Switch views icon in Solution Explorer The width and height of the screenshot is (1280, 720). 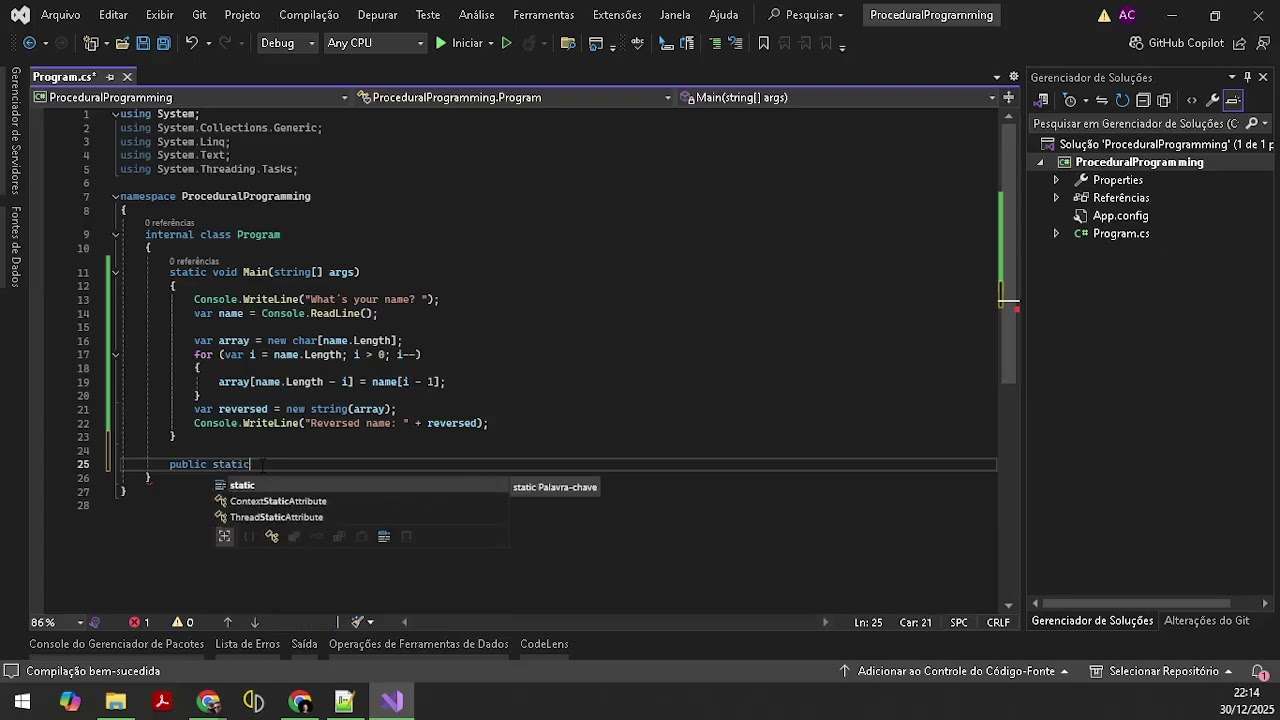coord(1041,100)
